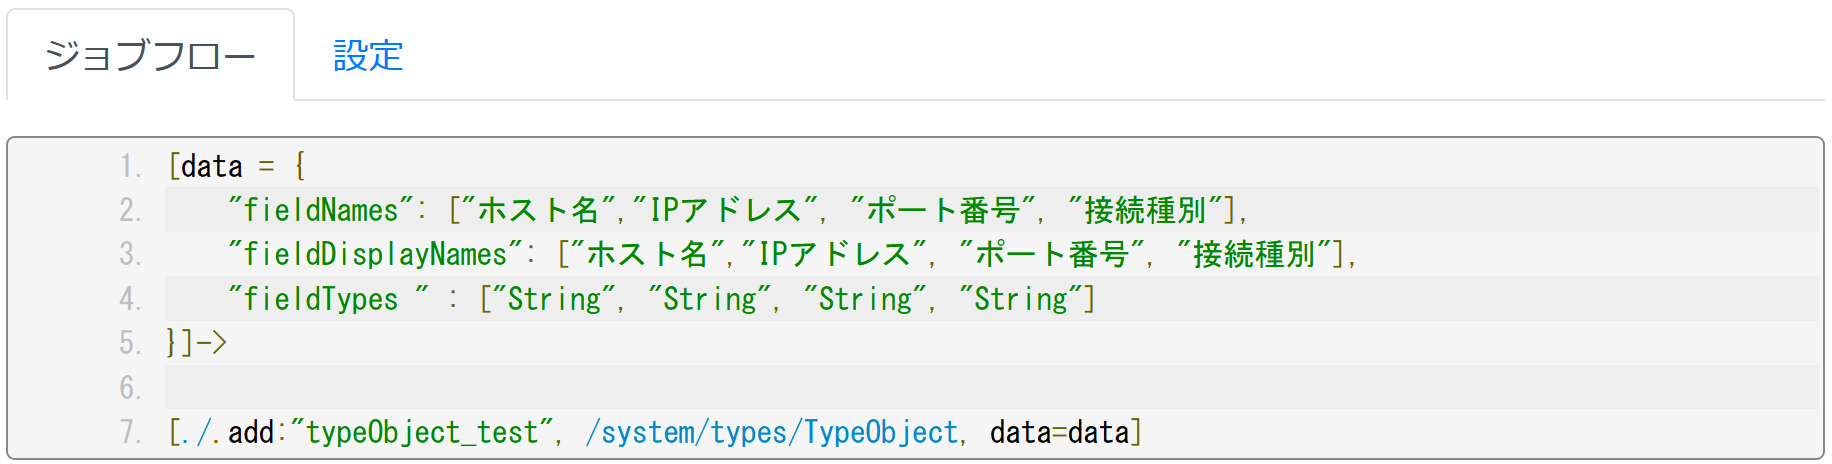1832x464 pixels.
Task: Click "ホスト名" in the fieldDisplayNames line
Action: 647,254
